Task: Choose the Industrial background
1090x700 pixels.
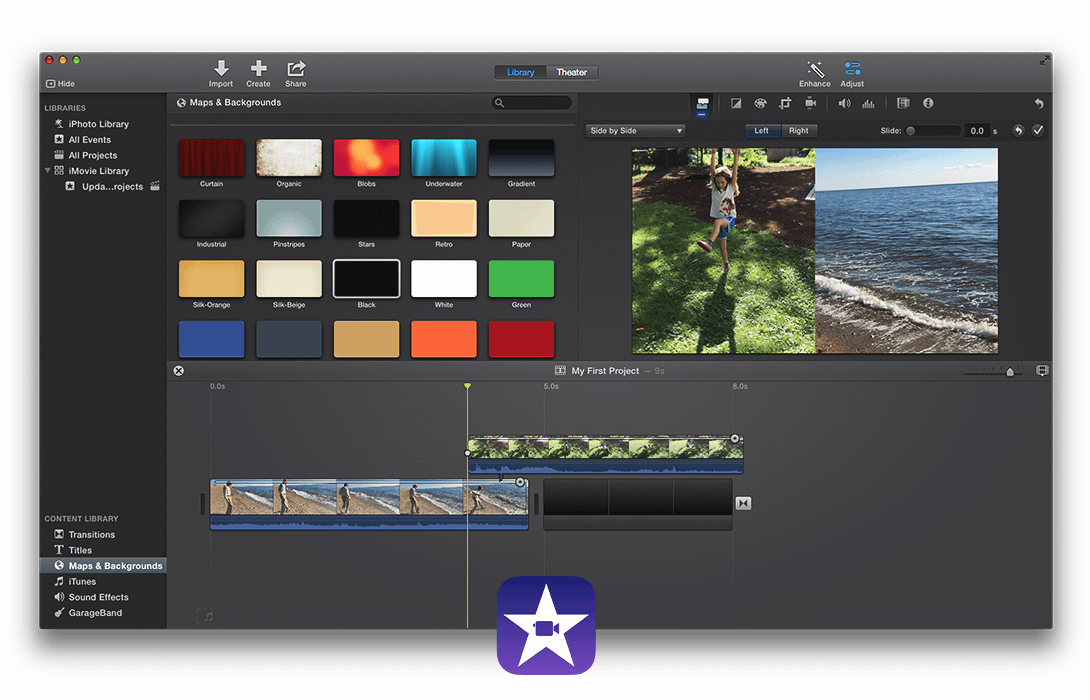Action: [211, 218]
